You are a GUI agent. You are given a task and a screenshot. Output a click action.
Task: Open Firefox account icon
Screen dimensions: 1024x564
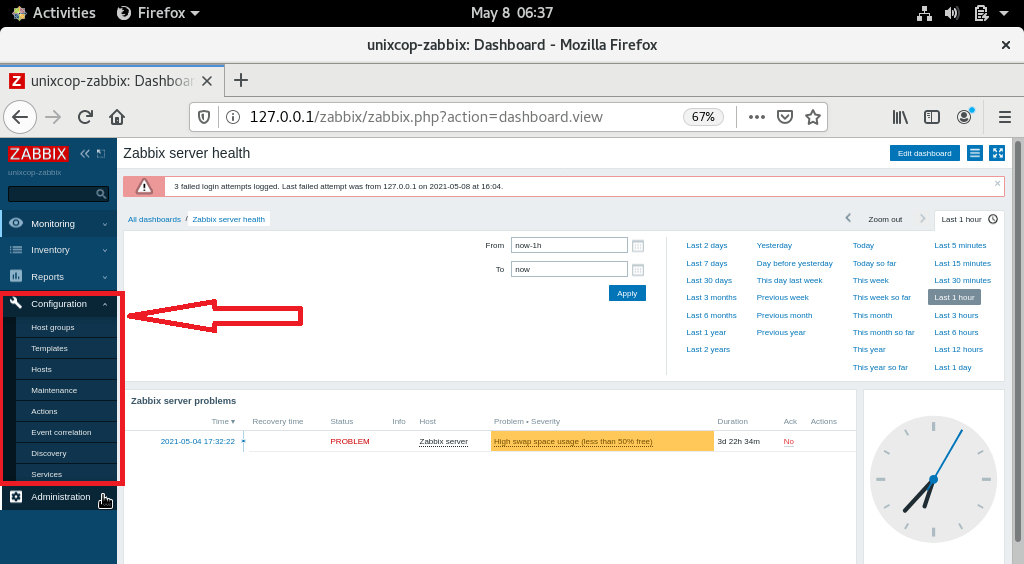tap(964, 117)
